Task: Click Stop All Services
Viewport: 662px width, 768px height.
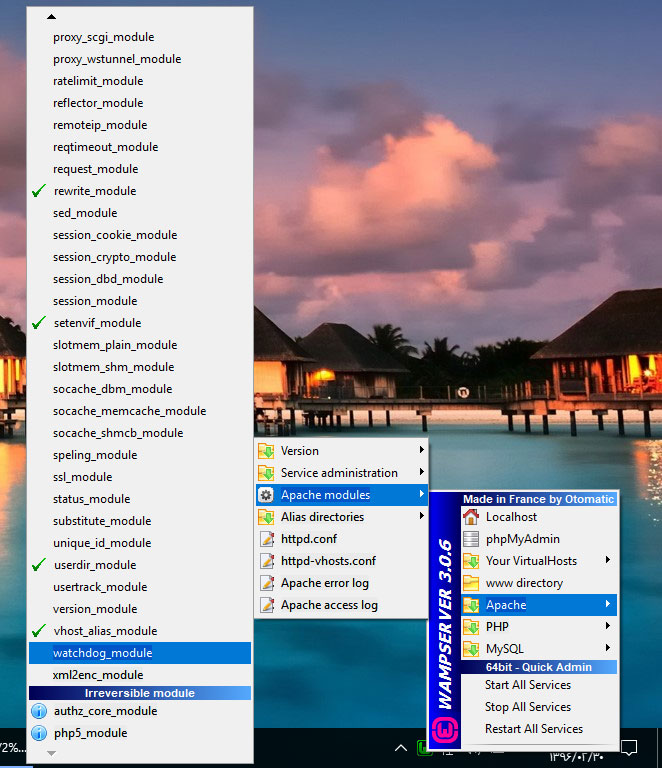Action: 527,707
